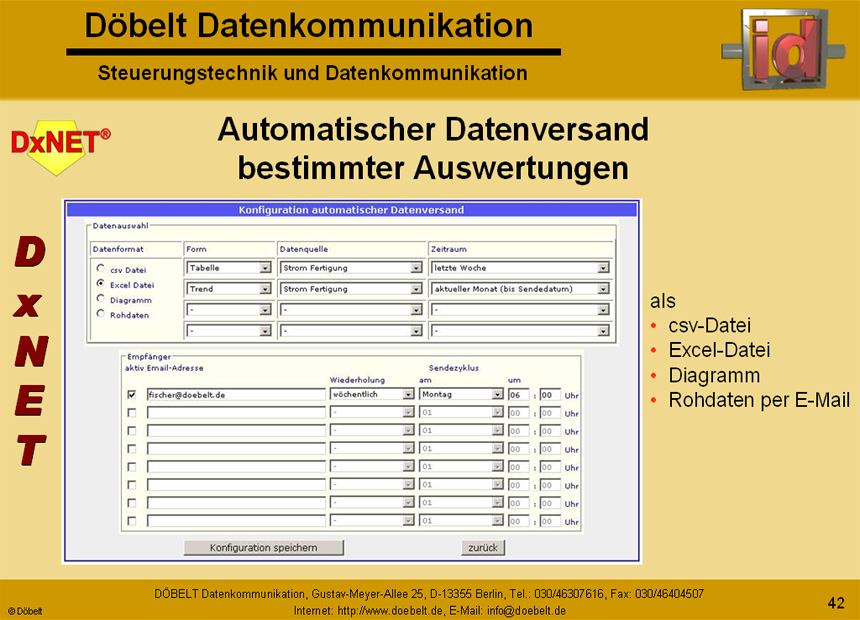Open Datenquelle dropdown beside Trend
The height and width of the screenshot is (620, 860).
(351, 289)
